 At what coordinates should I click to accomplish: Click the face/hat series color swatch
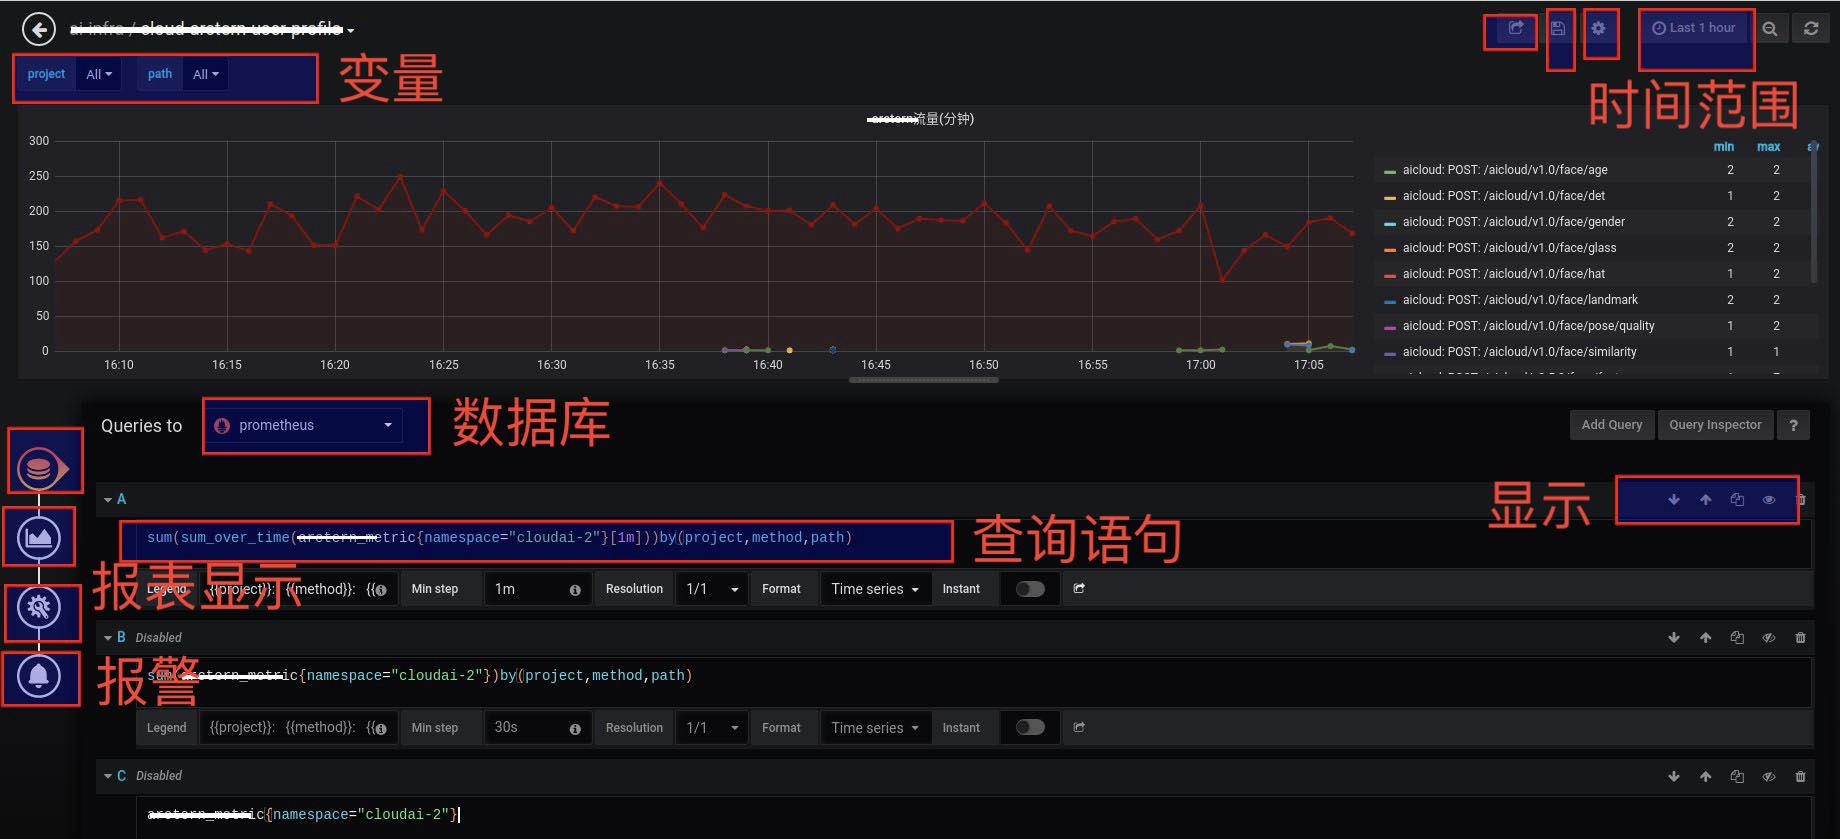1390,275
